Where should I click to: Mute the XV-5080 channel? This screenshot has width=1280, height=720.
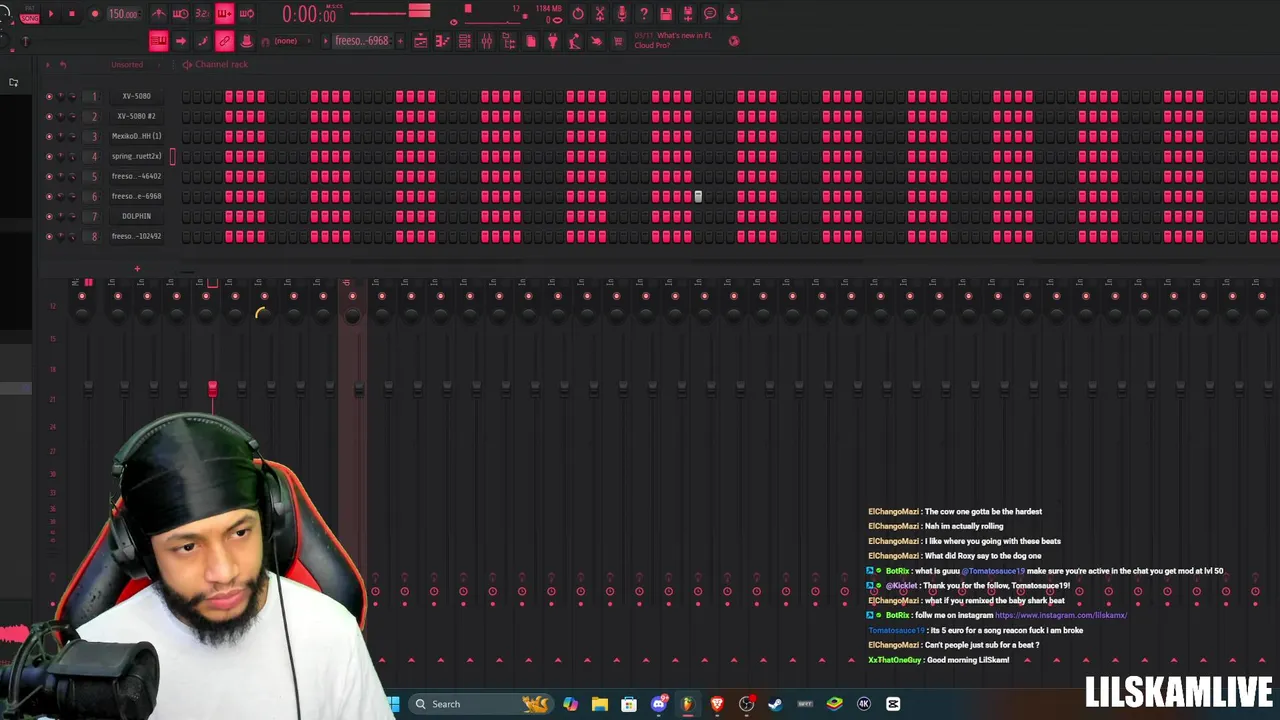[49, 96]
